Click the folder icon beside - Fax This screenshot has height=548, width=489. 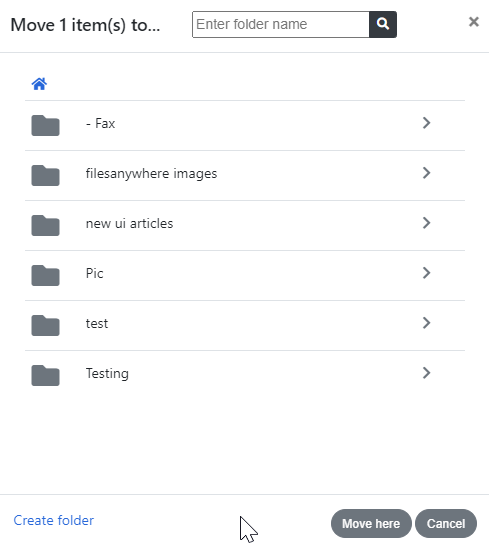click(45, 125)
